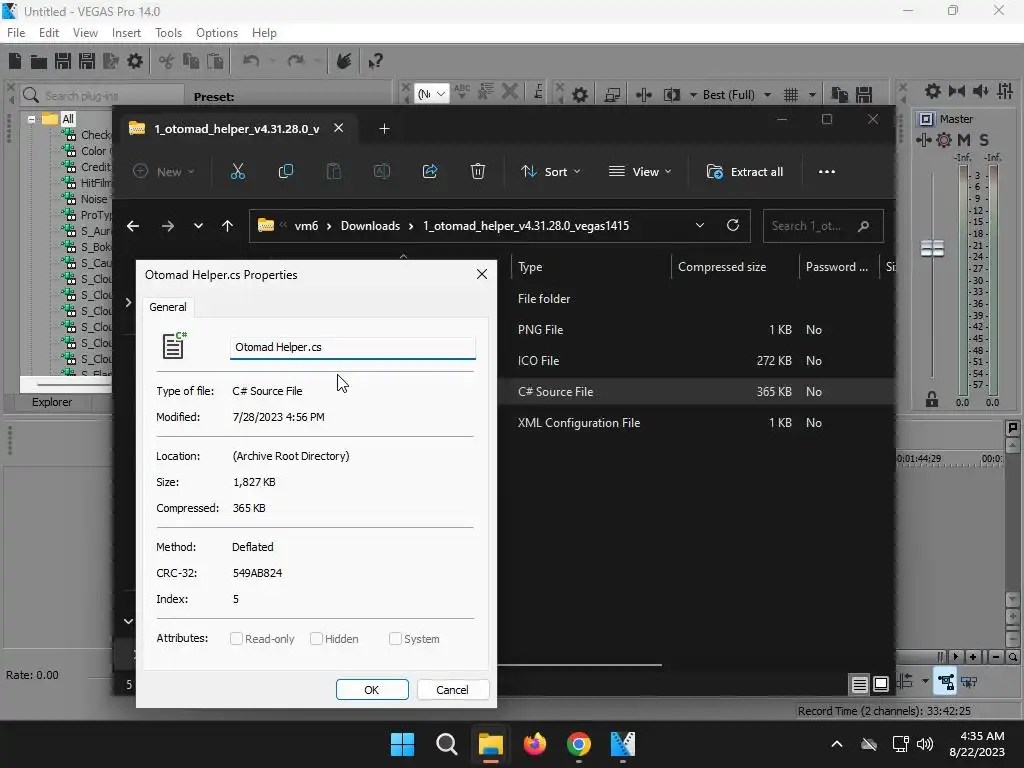Click the Otomad Helper.cs filename field

coord(353,347)
